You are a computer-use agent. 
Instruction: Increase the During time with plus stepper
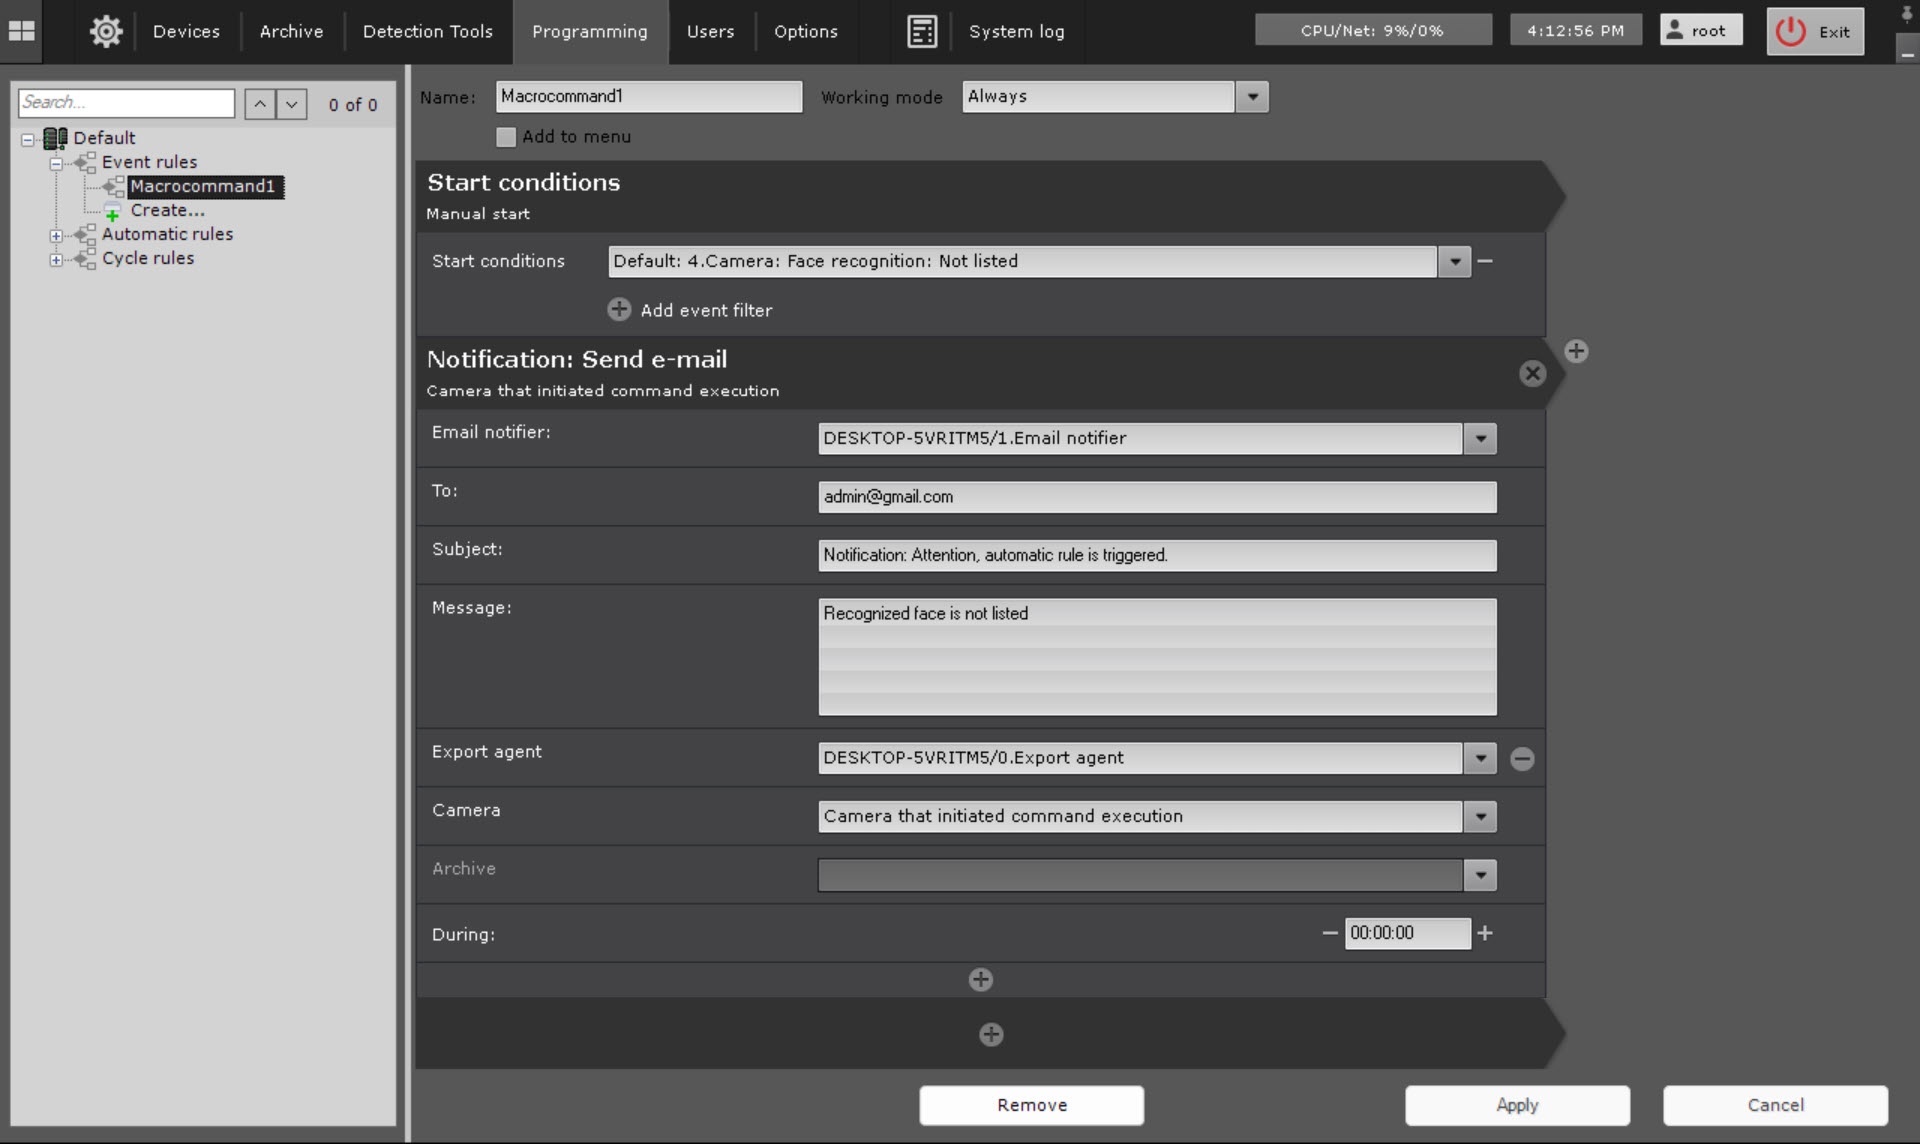(x=1485, y=933)
